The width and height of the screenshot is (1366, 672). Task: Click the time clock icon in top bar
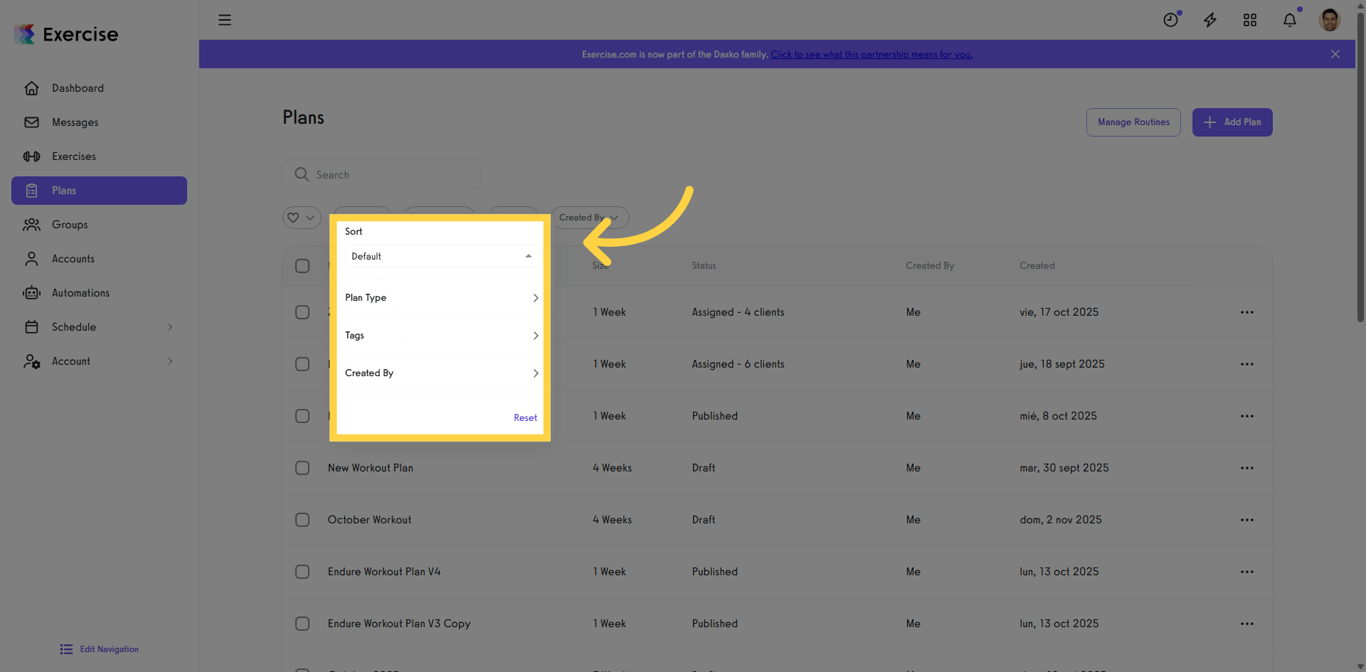coord(1170,19)
